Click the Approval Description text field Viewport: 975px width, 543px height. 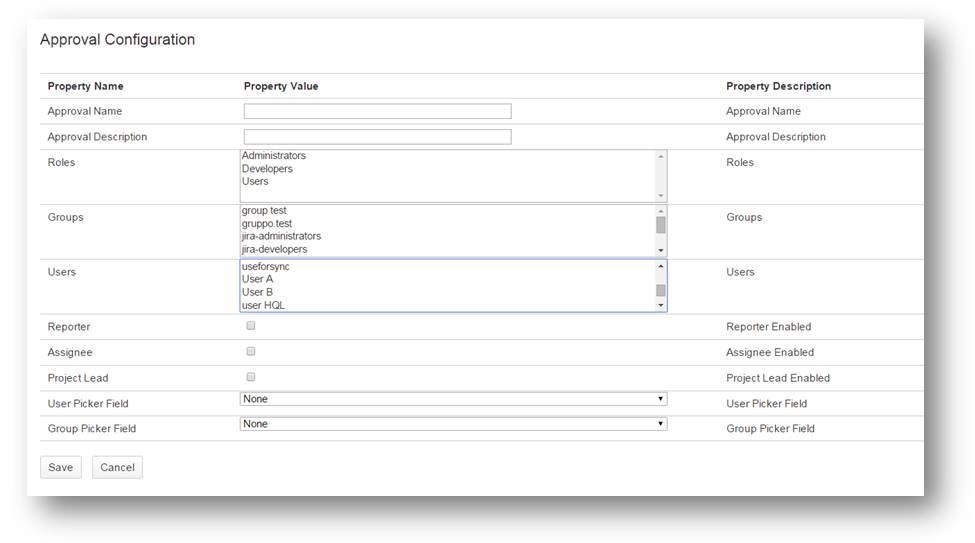tap(377, 137)
